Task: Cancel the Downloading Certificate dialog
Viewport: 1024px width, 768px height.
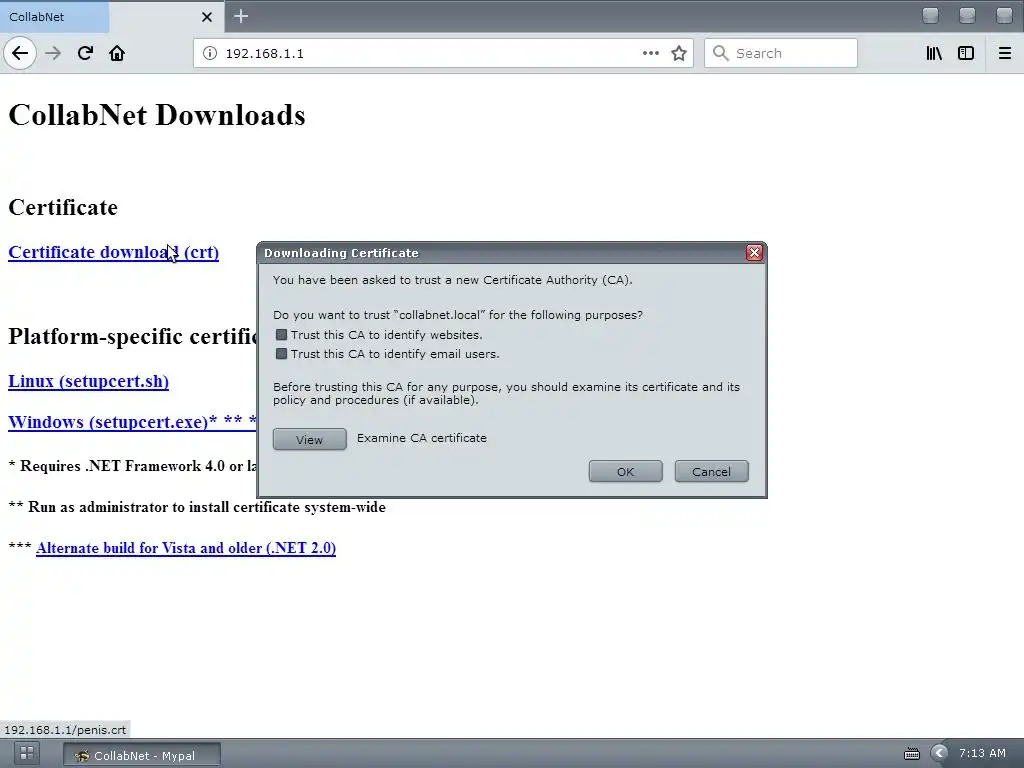Action: pyautogui.click(x=711, y=472)
